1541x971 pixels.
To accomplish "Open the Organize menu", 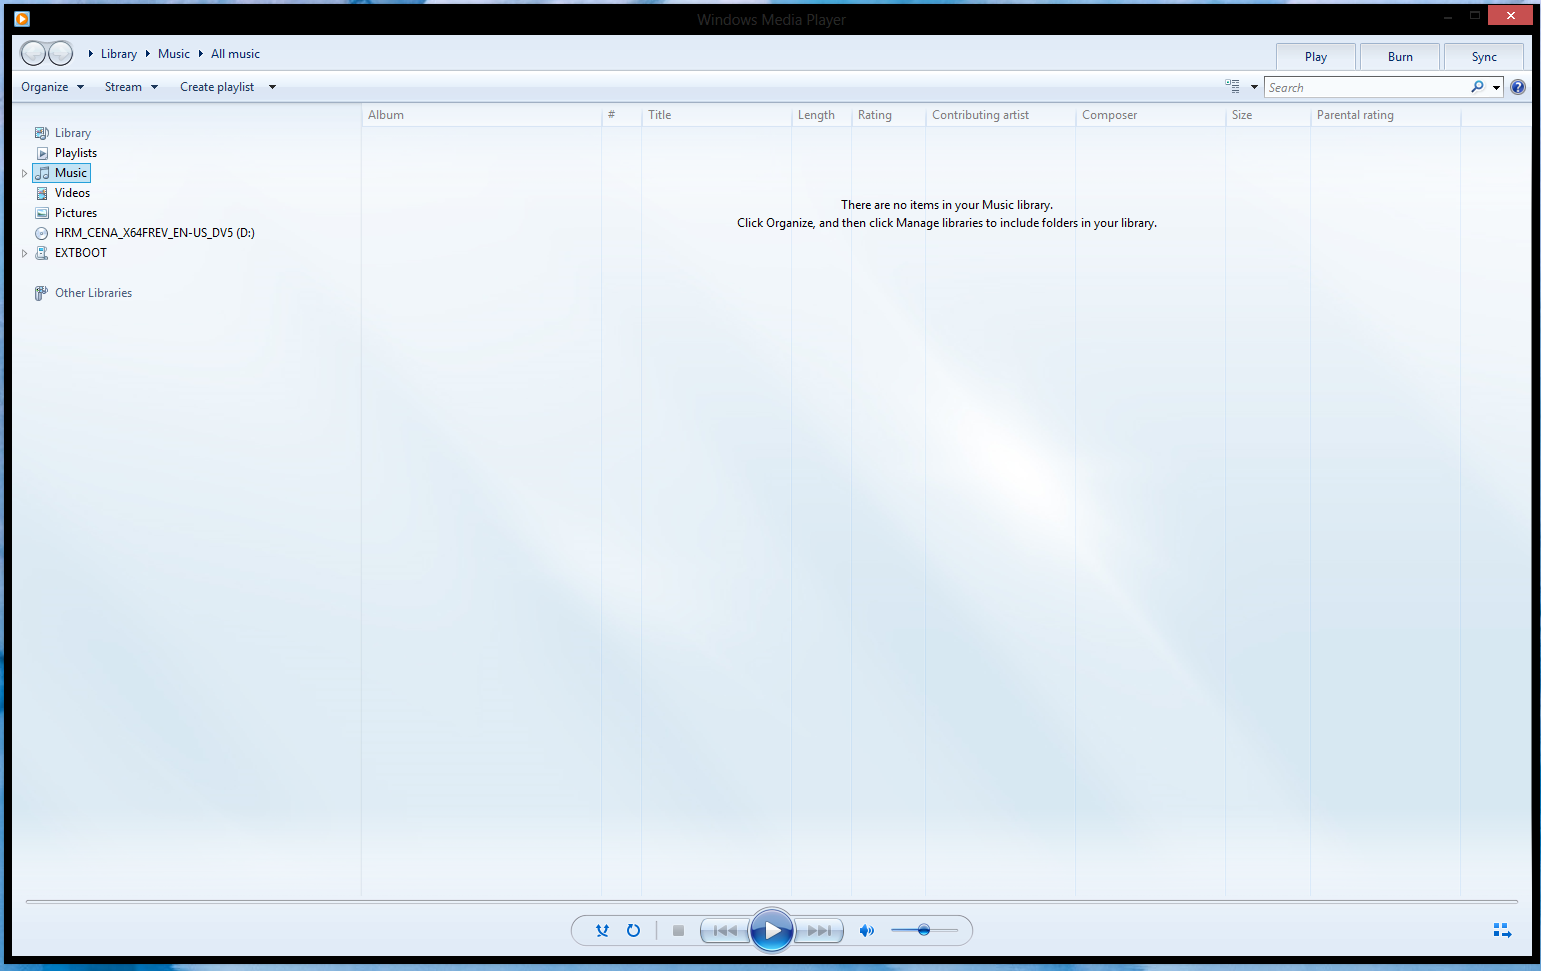I will pos(53,87).
